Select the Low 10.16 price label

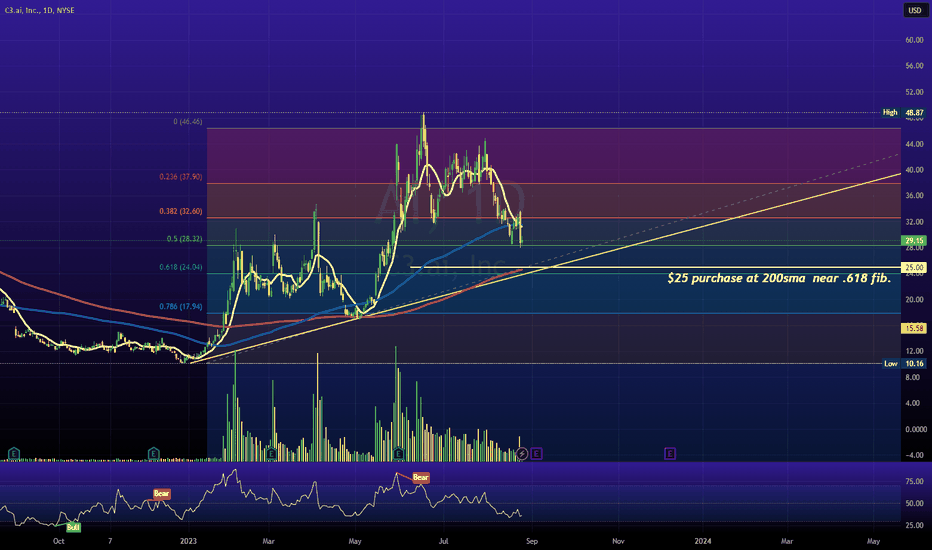coord(903,363)
